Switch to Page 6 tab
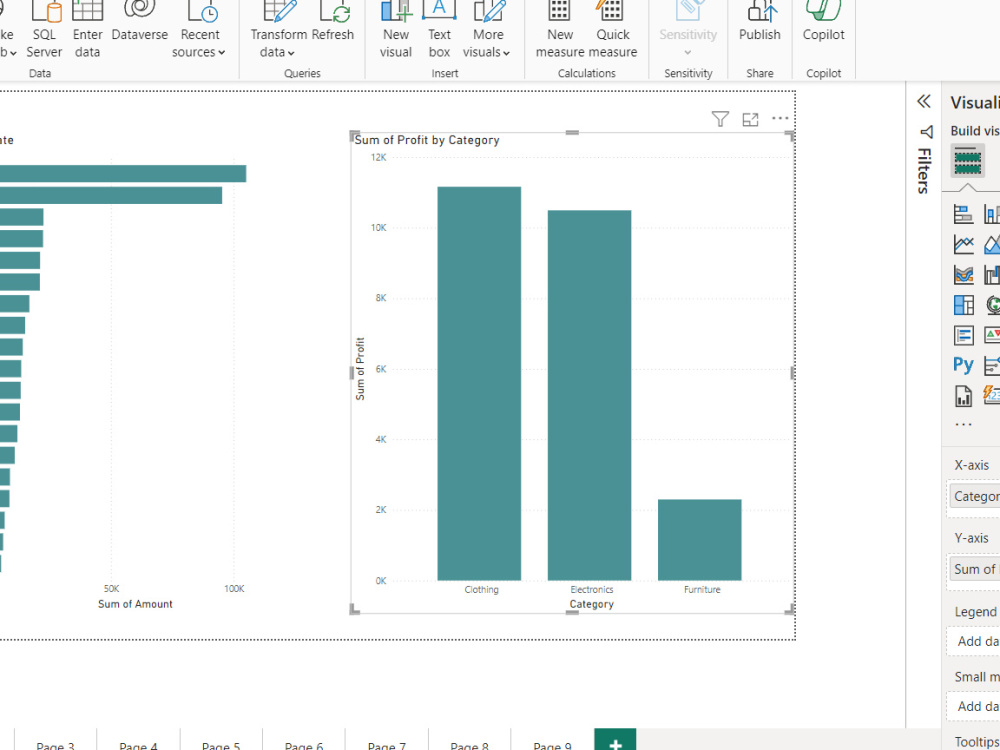 tap(304, 741)
